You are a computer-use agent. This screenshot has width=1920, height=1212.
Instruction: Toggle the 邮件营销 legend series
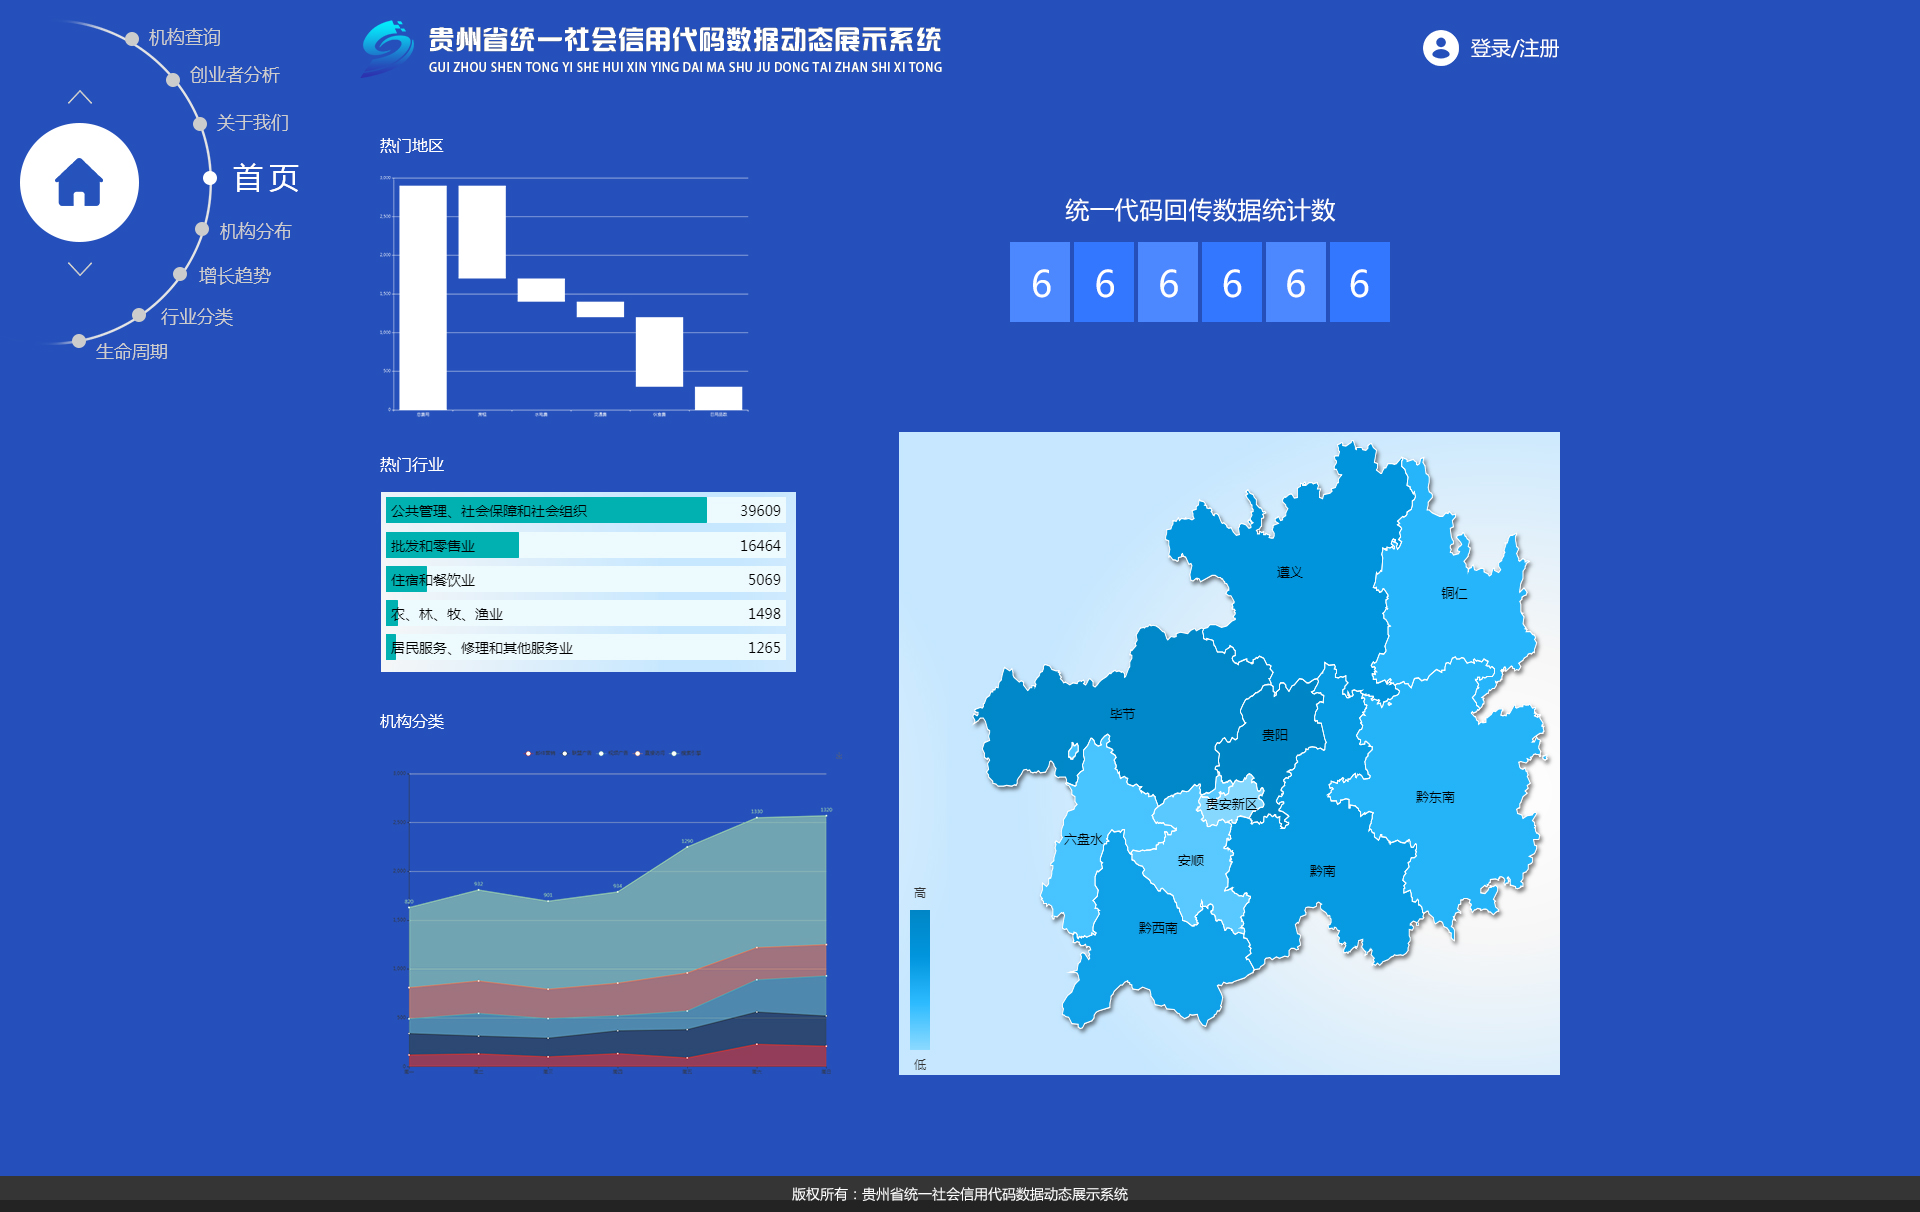click(x=540, y=753)
